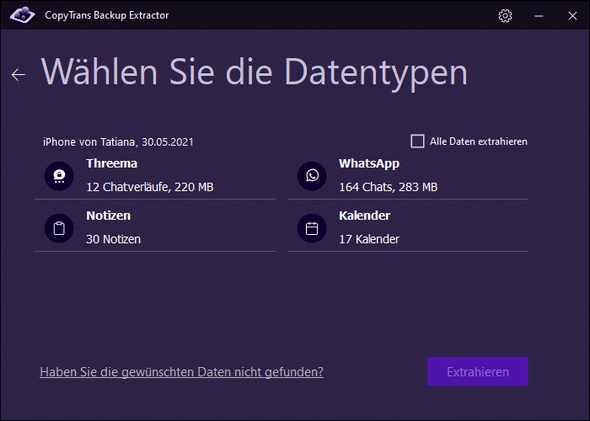Click the Threema heading
Screen dimensions: 590x421
point(112,164)
